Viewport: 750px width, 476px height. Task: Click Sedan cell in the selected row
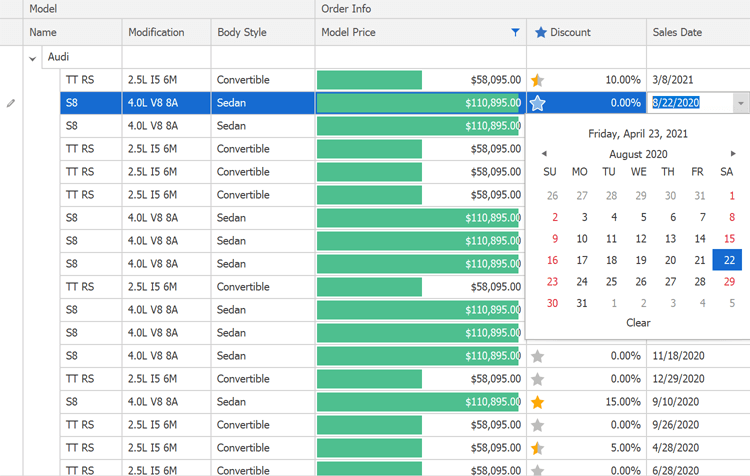click(263, 103)
